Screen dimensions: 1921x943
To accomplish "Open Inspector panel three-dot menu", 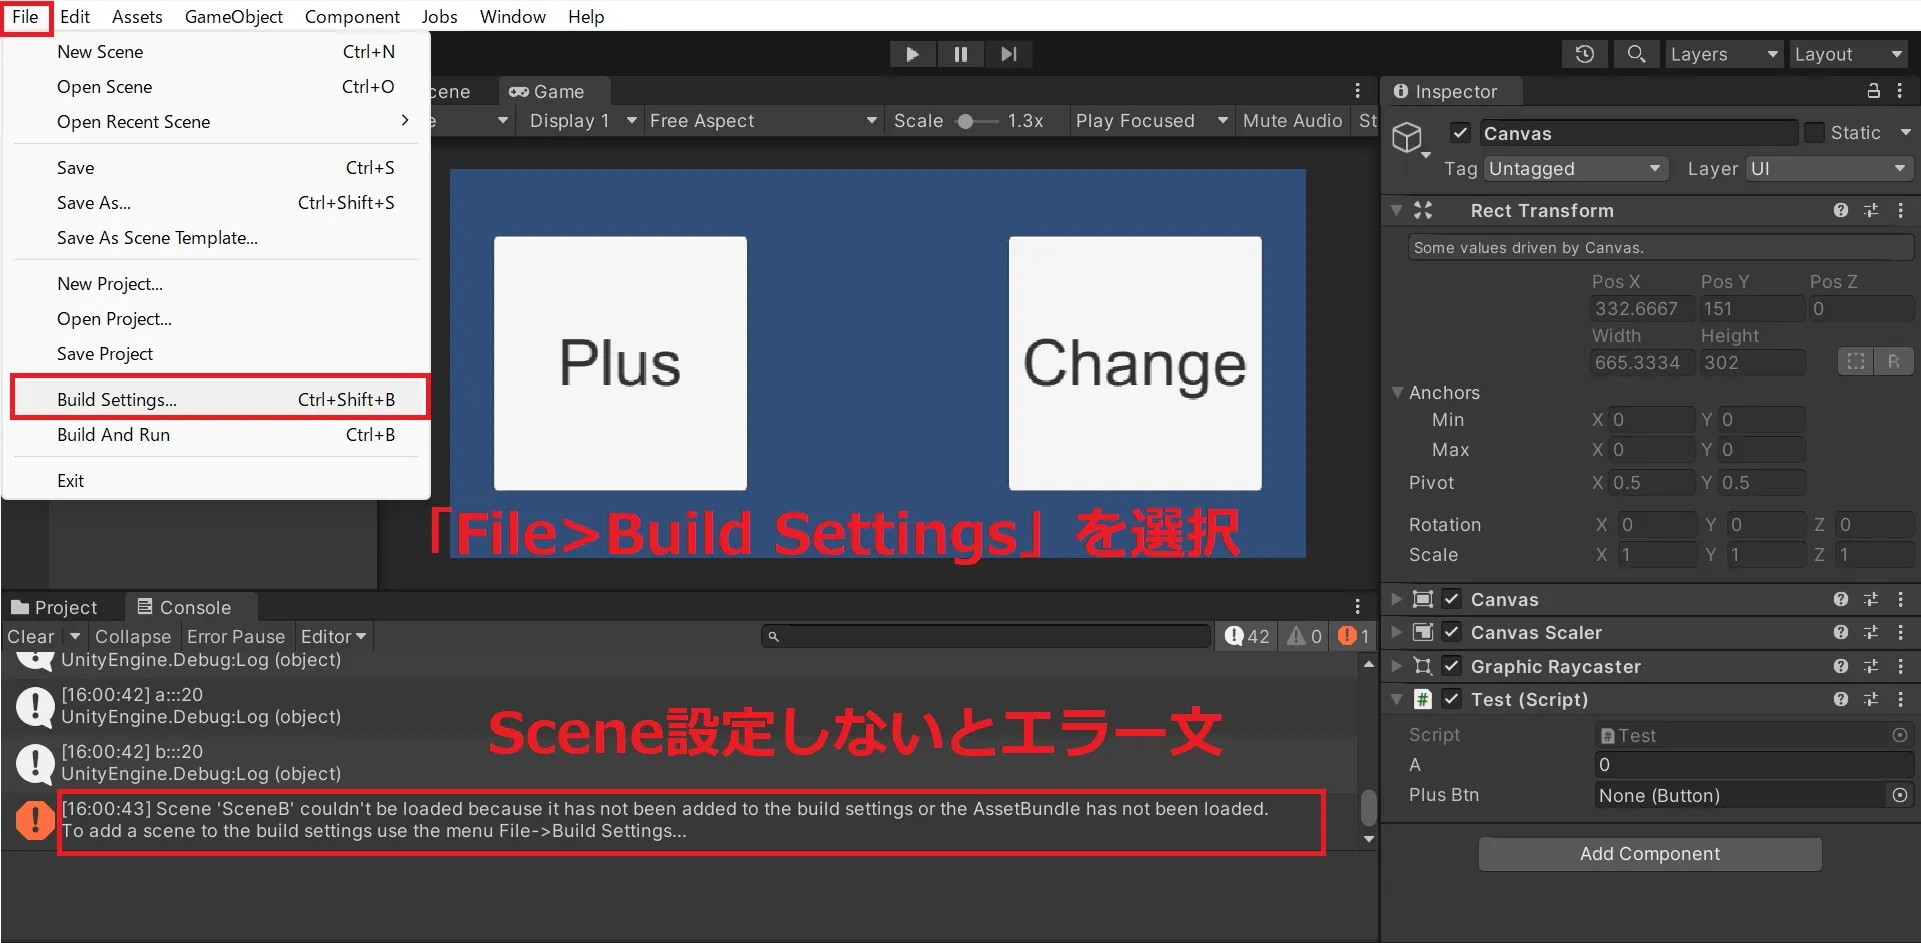I will coord(1900,91).
